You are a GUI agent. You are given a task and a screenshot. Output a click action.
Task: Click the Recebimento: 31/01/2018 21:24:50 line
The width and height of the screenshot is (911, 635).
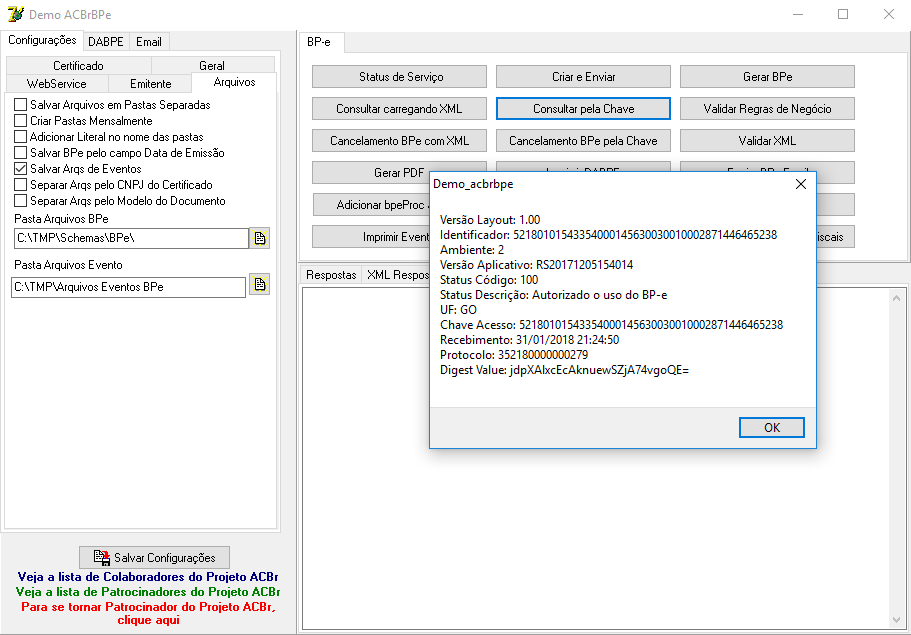[529, 340]
